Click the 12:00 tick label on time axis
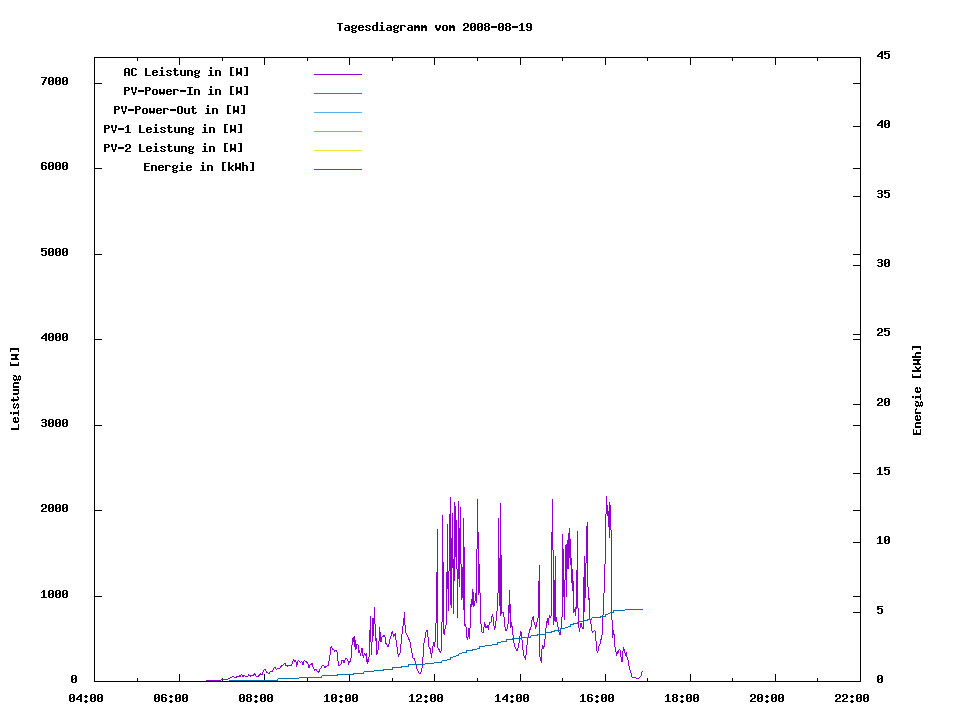Image resolution: width=960 pixels, height=720 pixels. (x=426, y=698)
